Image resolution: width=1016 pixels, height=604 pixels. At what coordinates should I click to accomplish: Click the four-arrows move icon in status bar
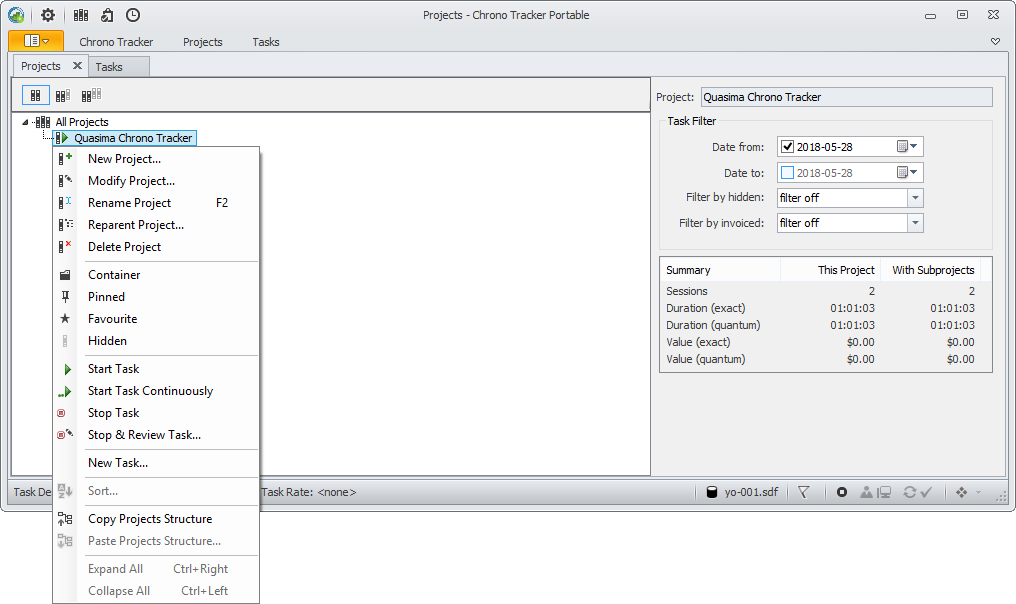pyautogui.click(x=962, y=493)
